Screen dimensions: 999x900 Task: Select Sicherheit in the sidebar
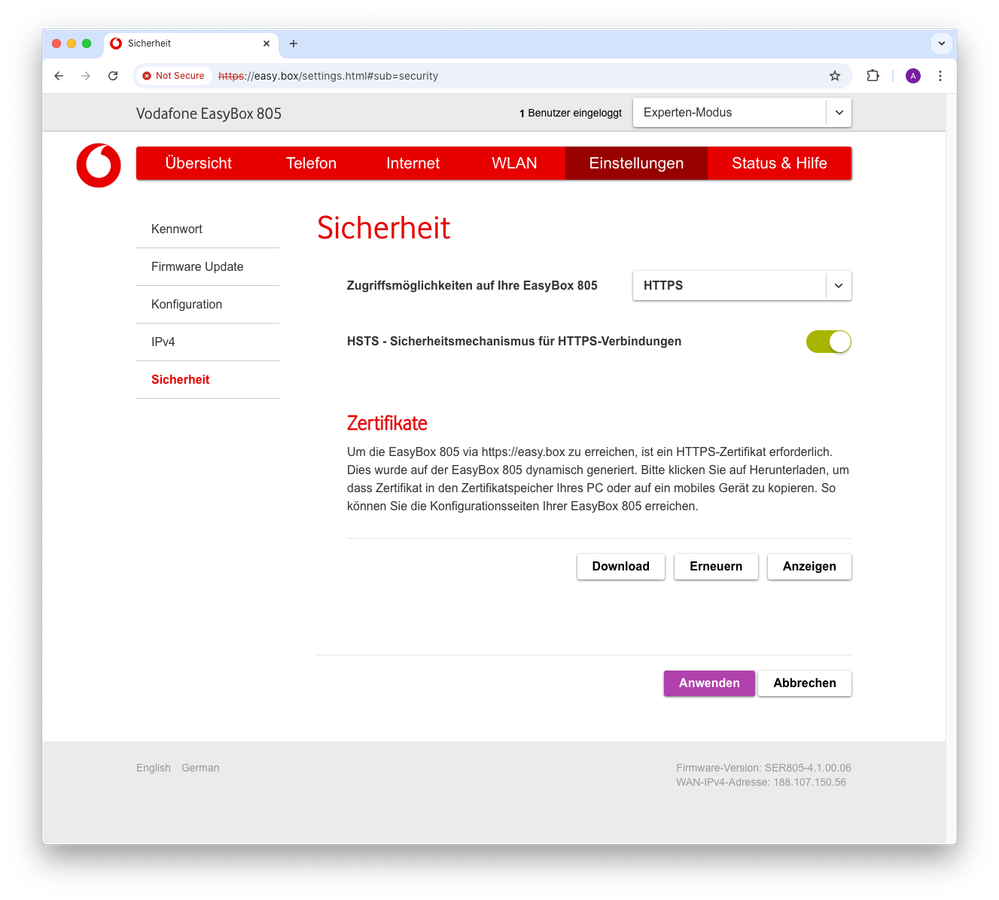click(x=208, y=379)
